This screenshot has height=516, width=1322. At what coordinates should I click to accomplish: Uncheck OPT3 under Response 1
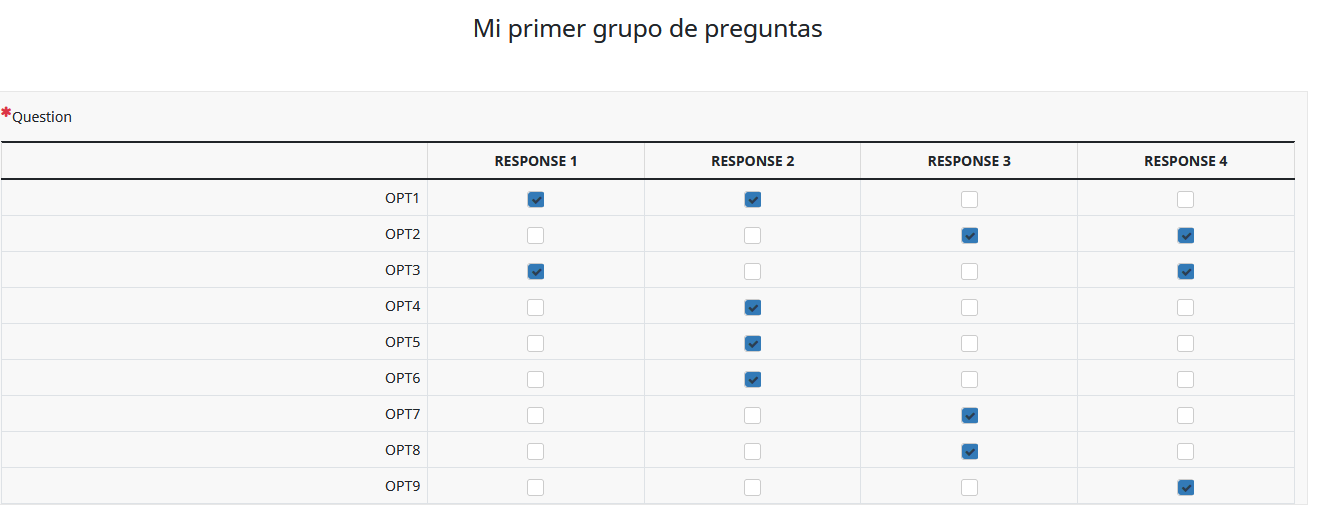pyautogui.click(x=536, y=271)
